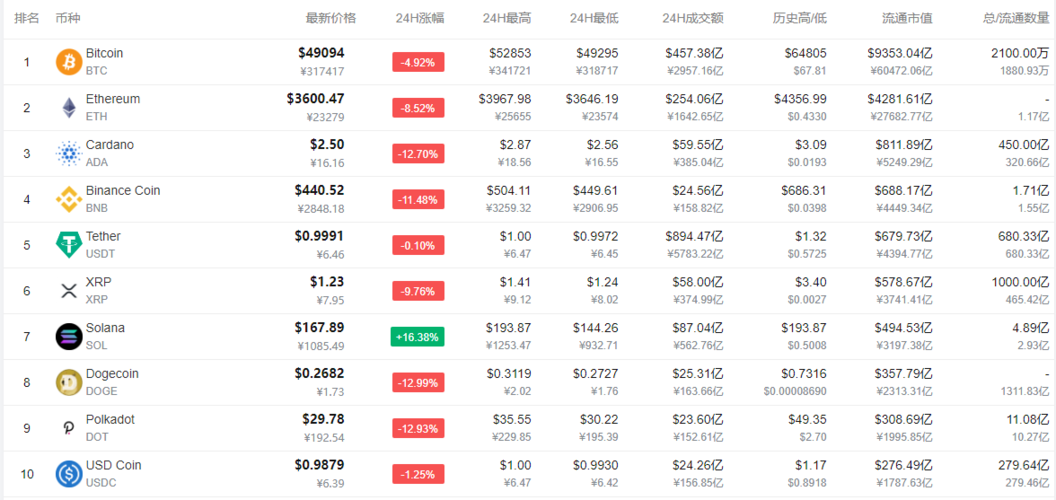Click the Cardano ADA logo icon
The image size is (1056, 500).
(x=69, y=154)
